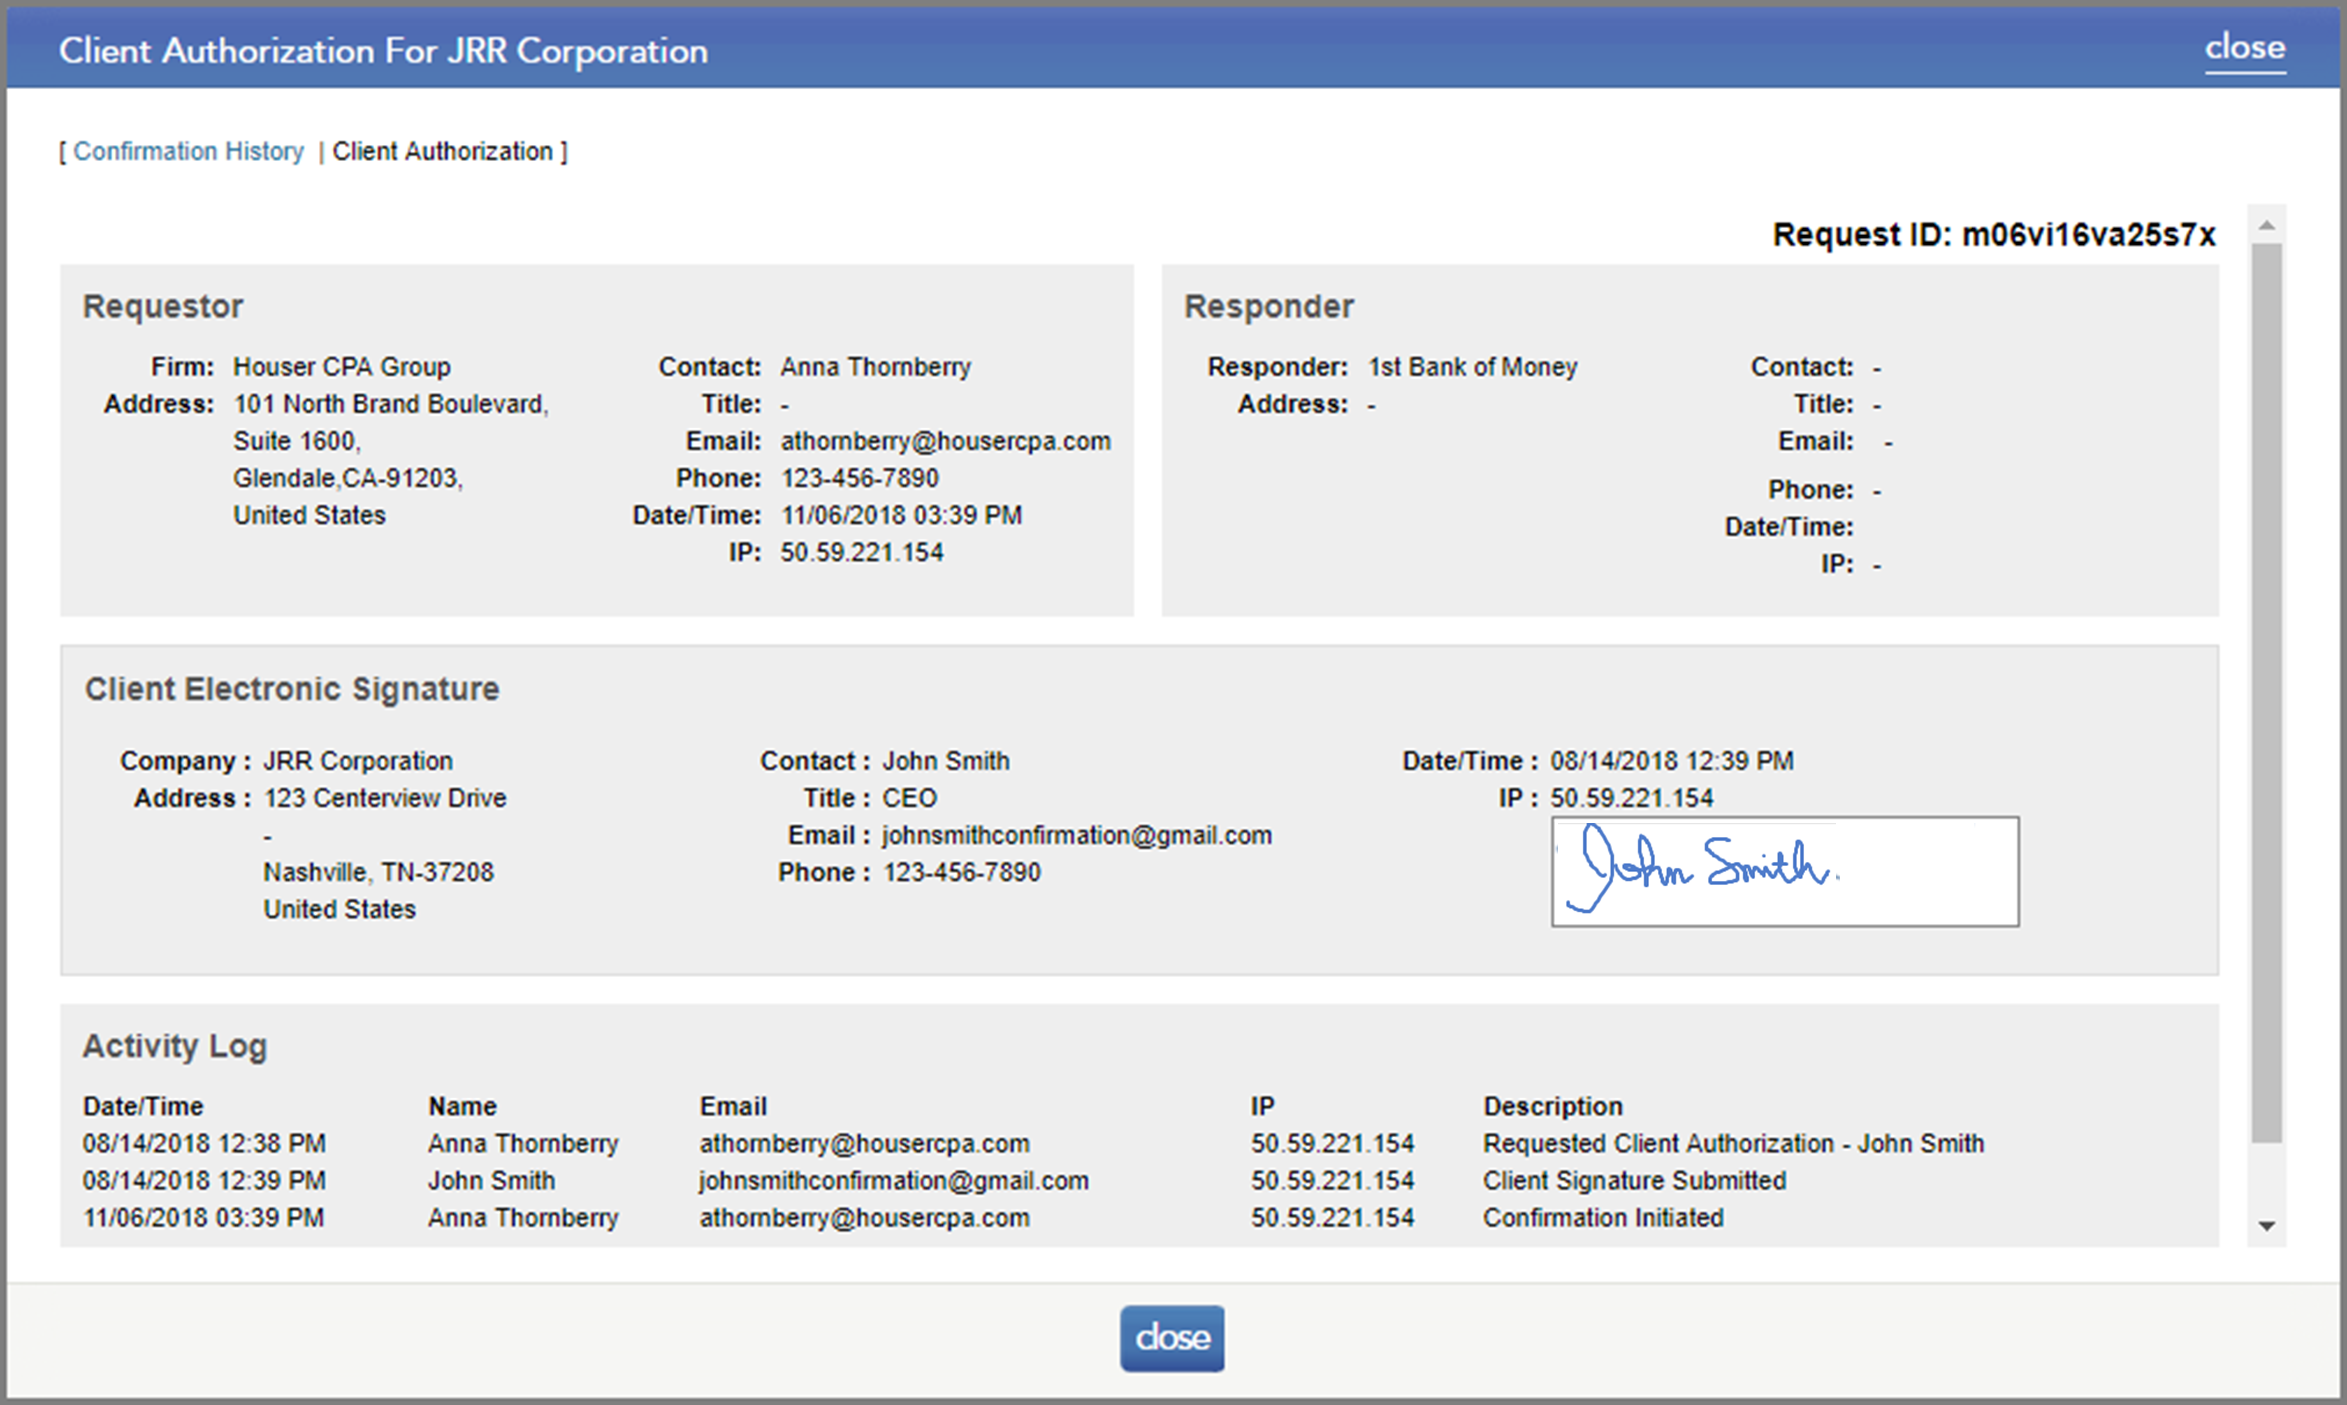2347x1405 pixels.
Task: Click the Request ID text
Action: point(1993,235)
